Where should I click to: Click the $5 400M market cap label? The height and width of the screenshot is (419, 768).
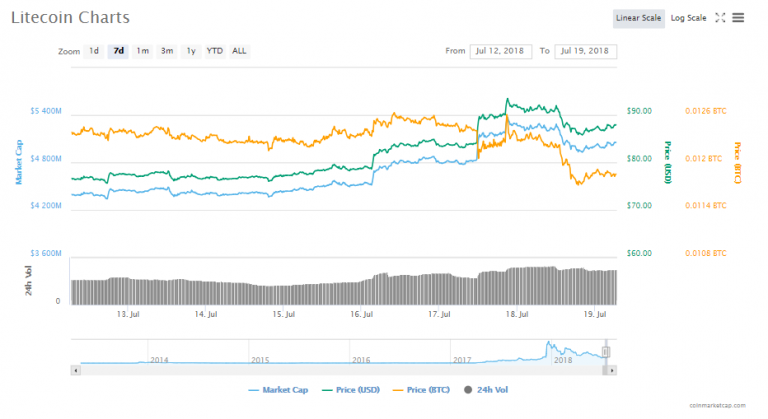coord(46,111)
